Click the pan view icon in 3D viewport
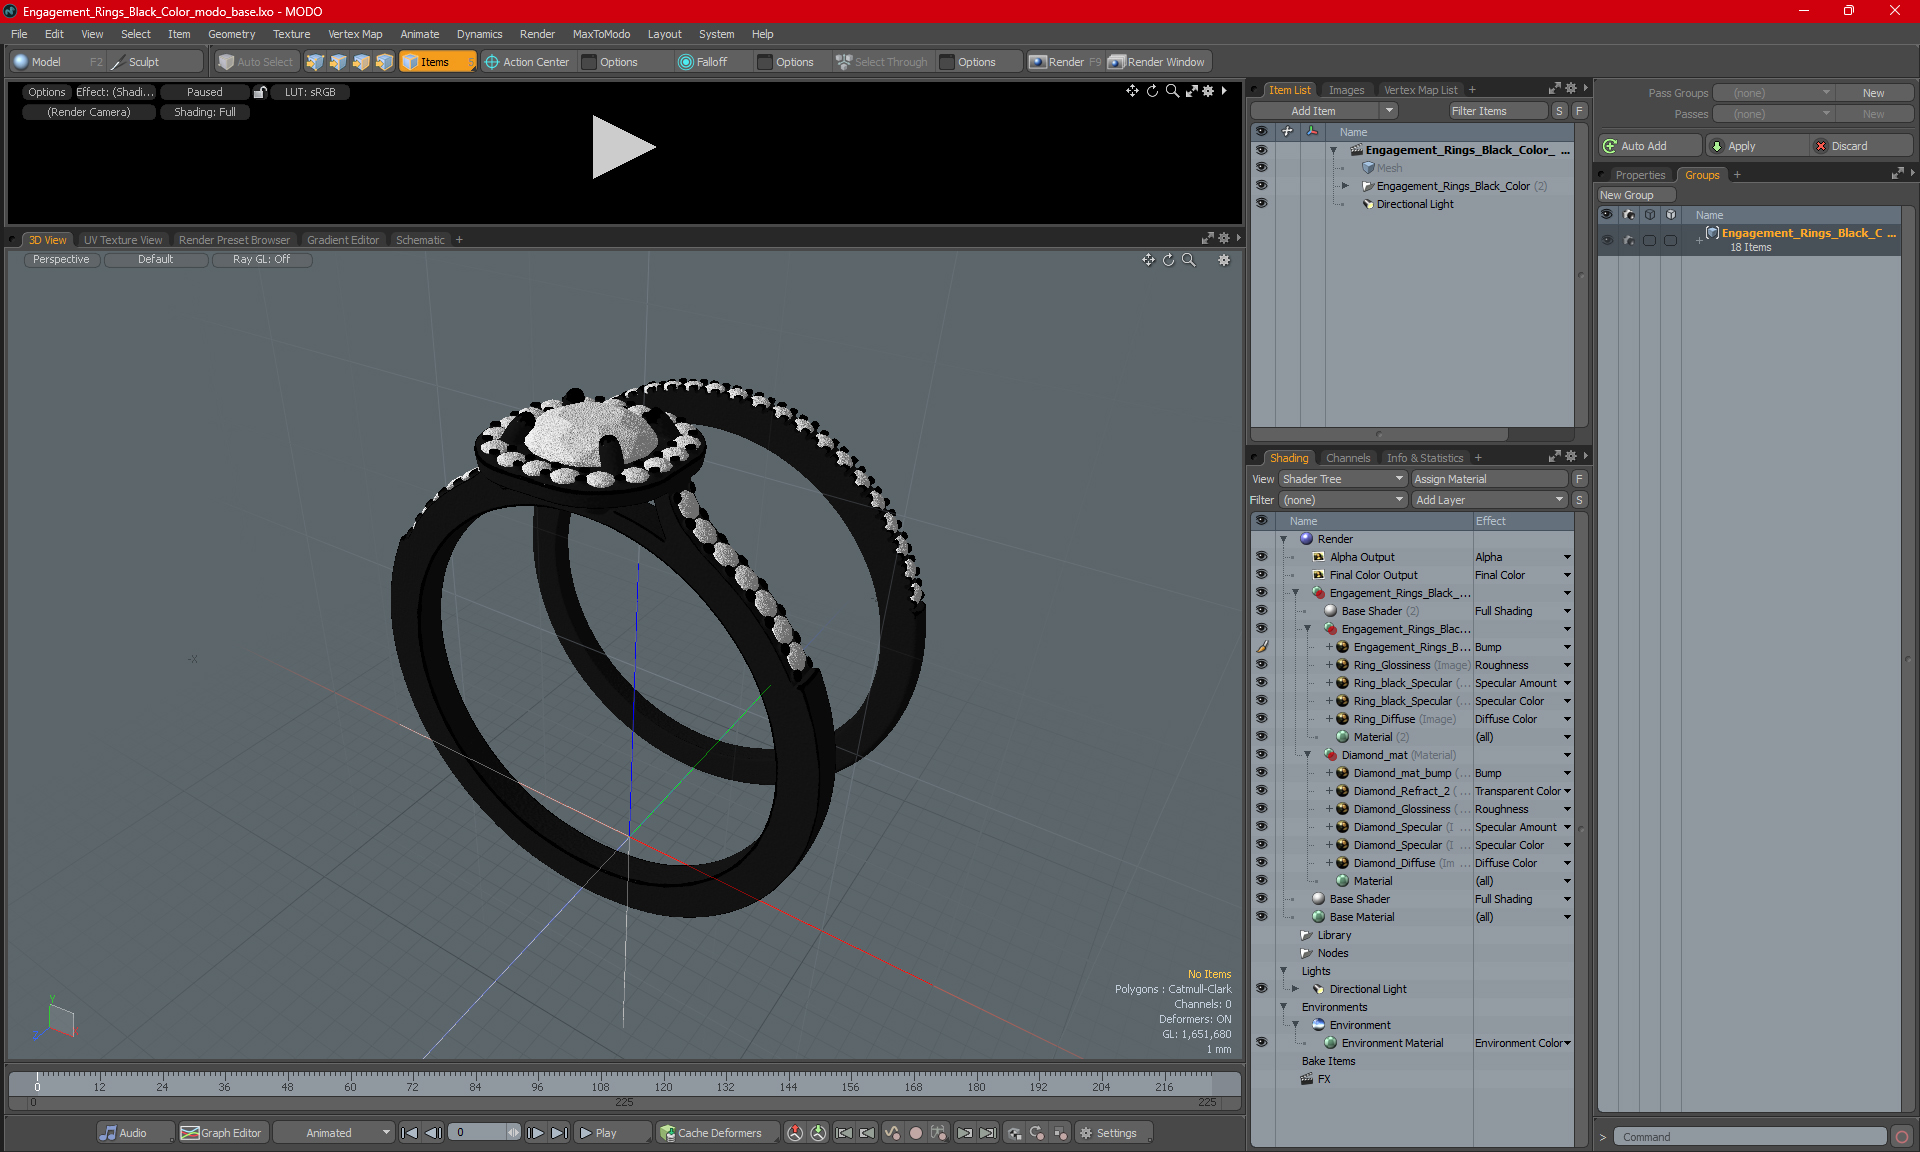This screenshot has height=1152, width=1920. click(x=1149, y=260)
